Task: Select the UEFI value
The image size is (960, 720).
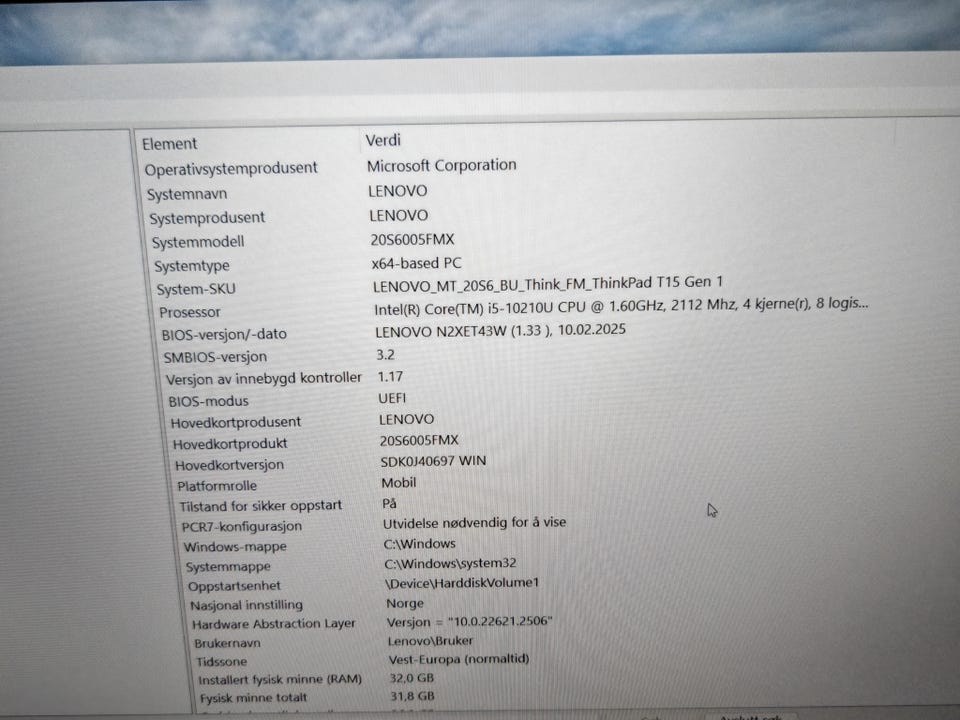Action: pyautogui.click(x=392, y=398)
